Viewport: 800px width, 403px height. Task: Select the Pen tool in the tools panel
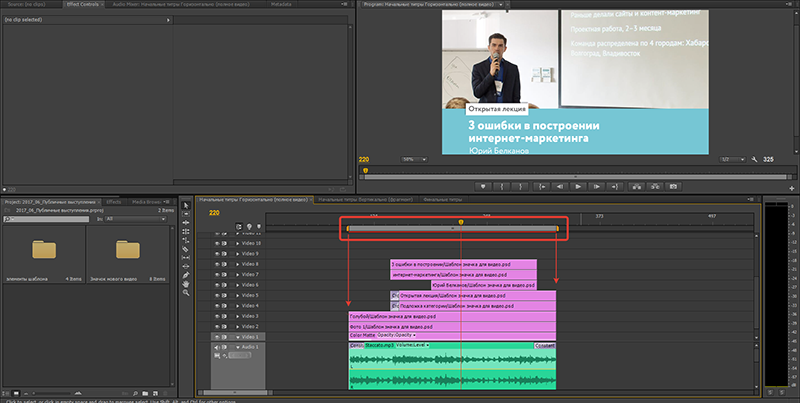(x=186, y=273)
